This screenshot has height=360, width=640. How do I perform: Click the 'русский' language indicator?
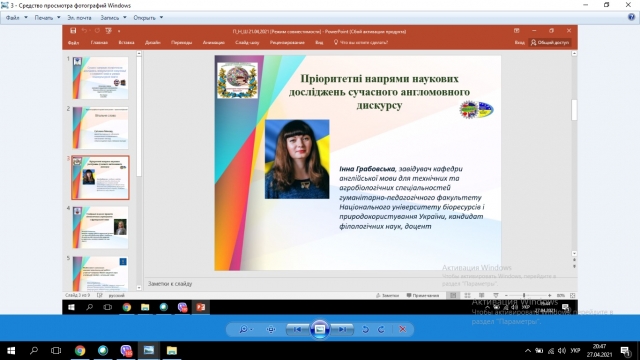[x=117, y=295]
